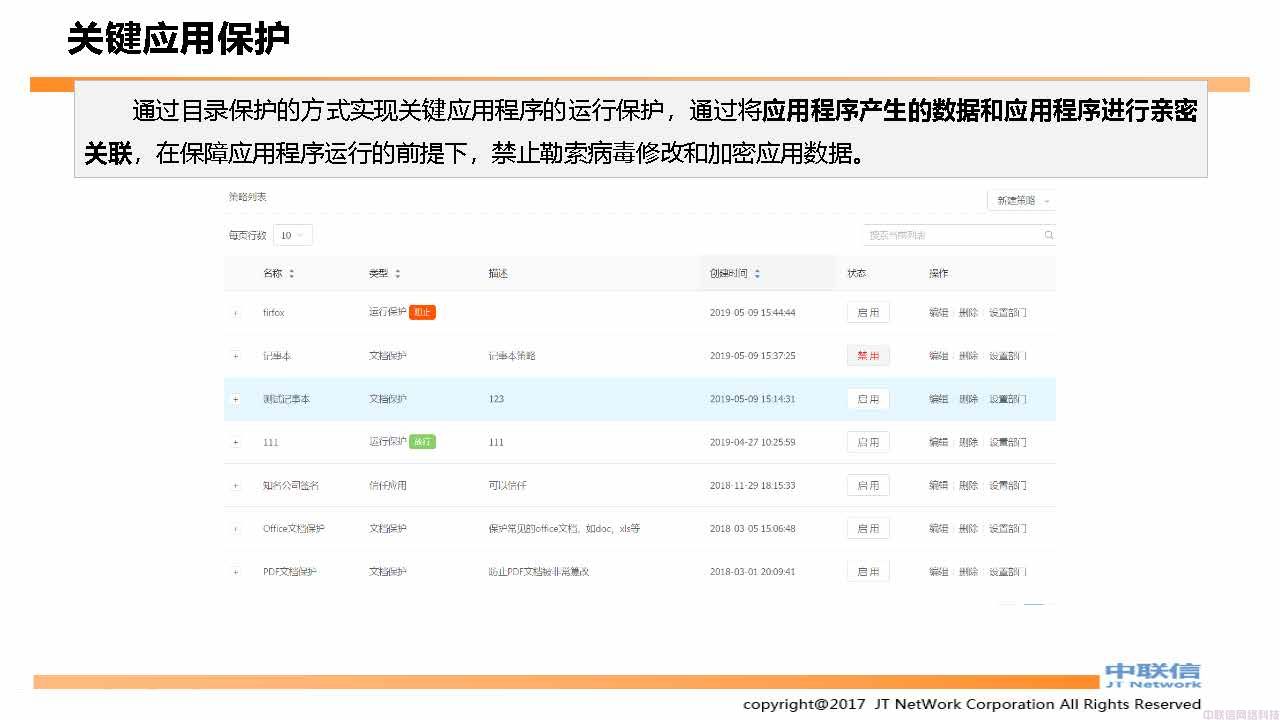Delete the 记事本 policy
Viewport: 1280px width, 720px height.
[968, 356]
